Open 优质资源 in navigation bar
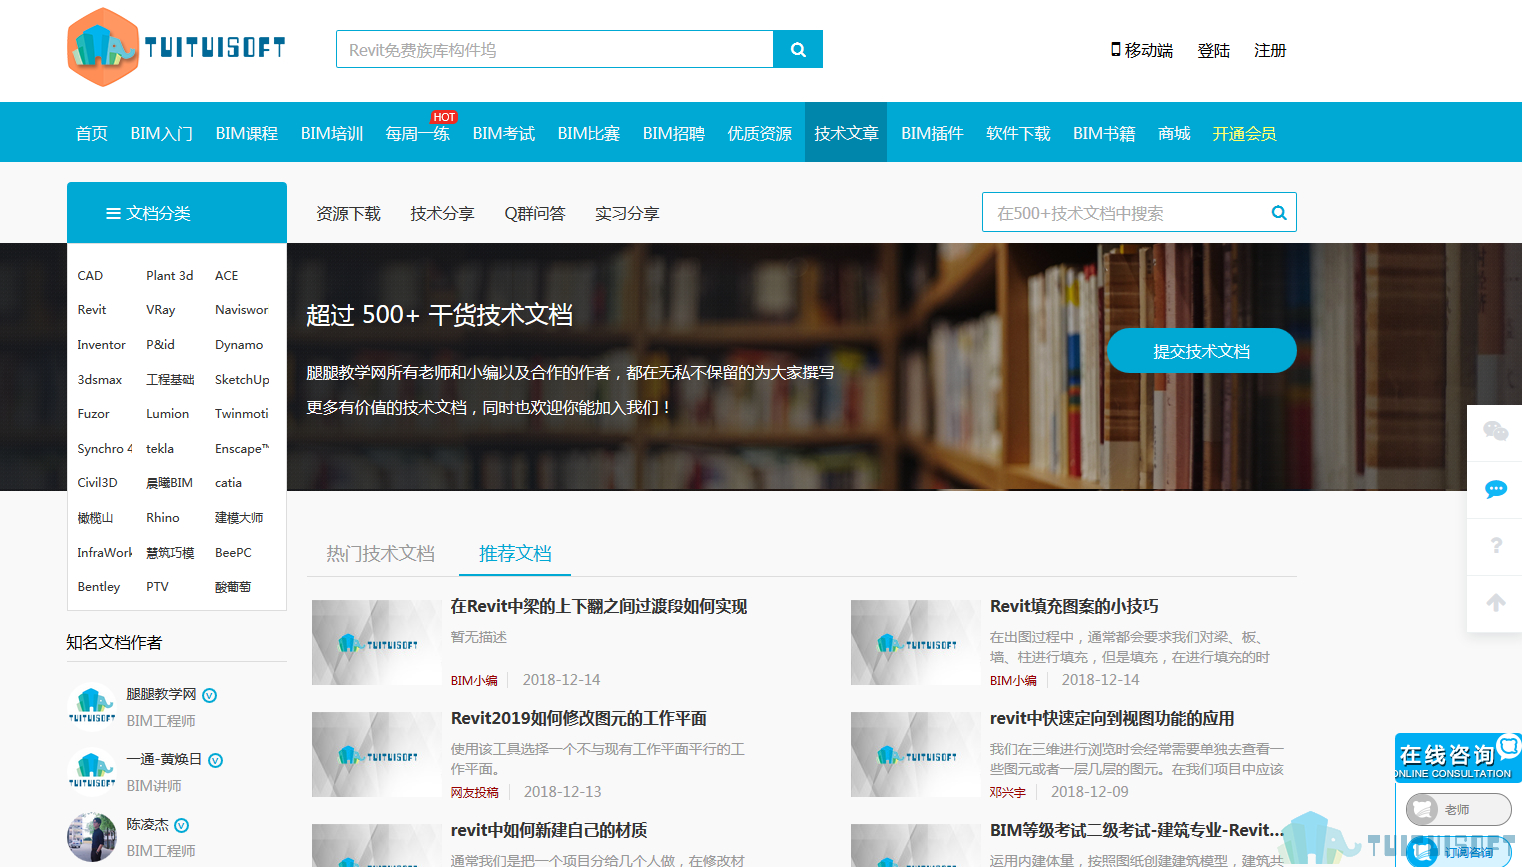This screenshot has height=867, width=1522. pyautogui.click(x=759, y=133)
